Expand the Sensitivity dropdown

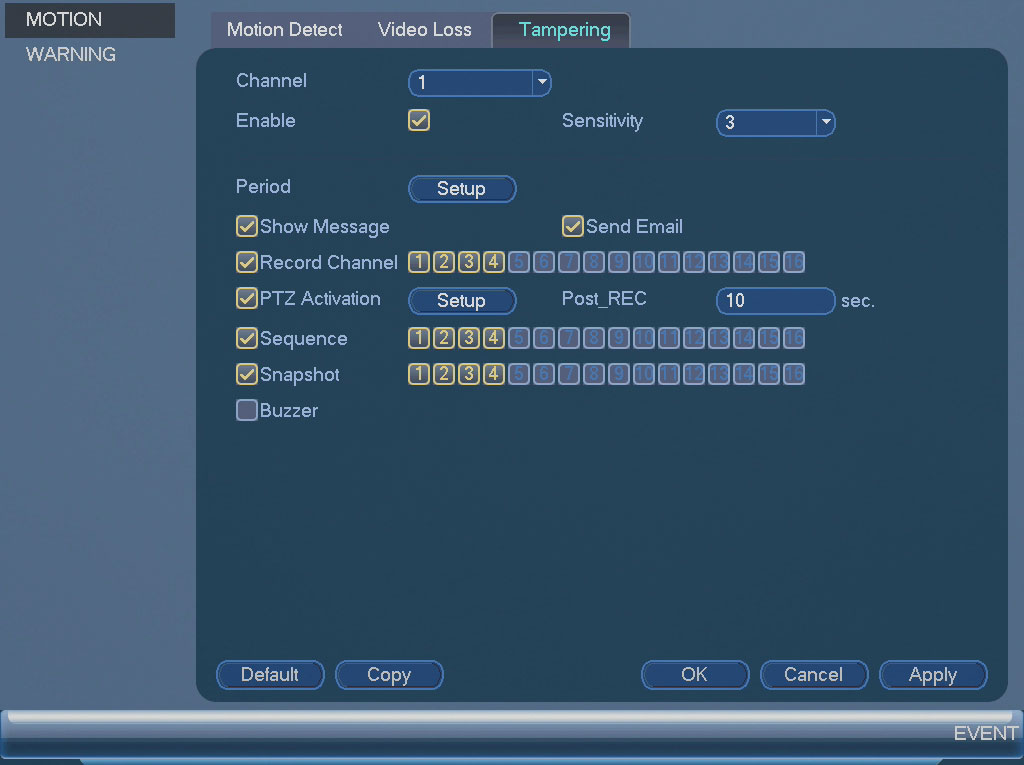(x=775, y=123)
